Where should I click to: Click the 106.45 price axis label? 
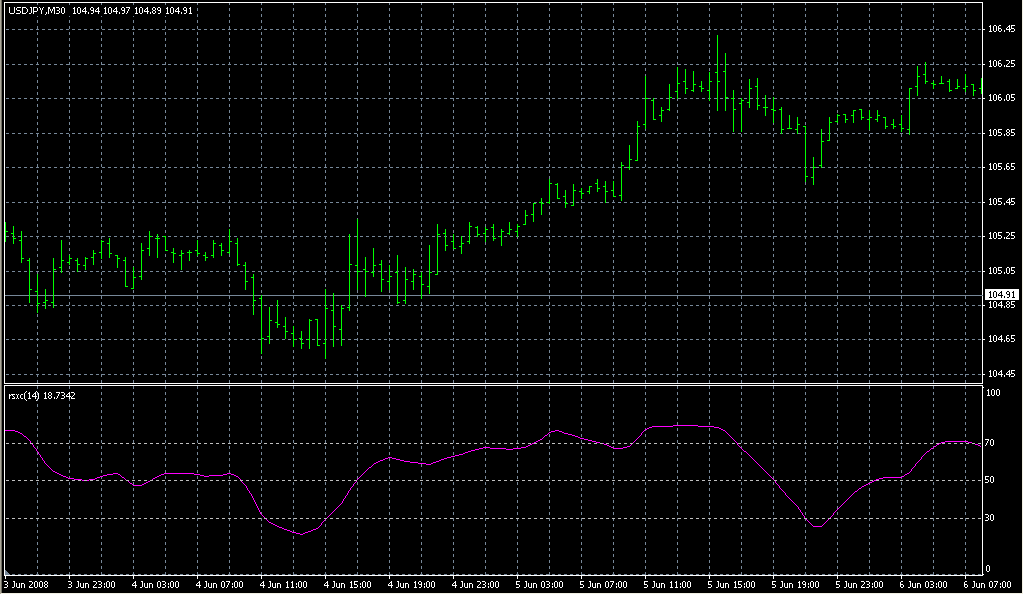point(1000,29)
